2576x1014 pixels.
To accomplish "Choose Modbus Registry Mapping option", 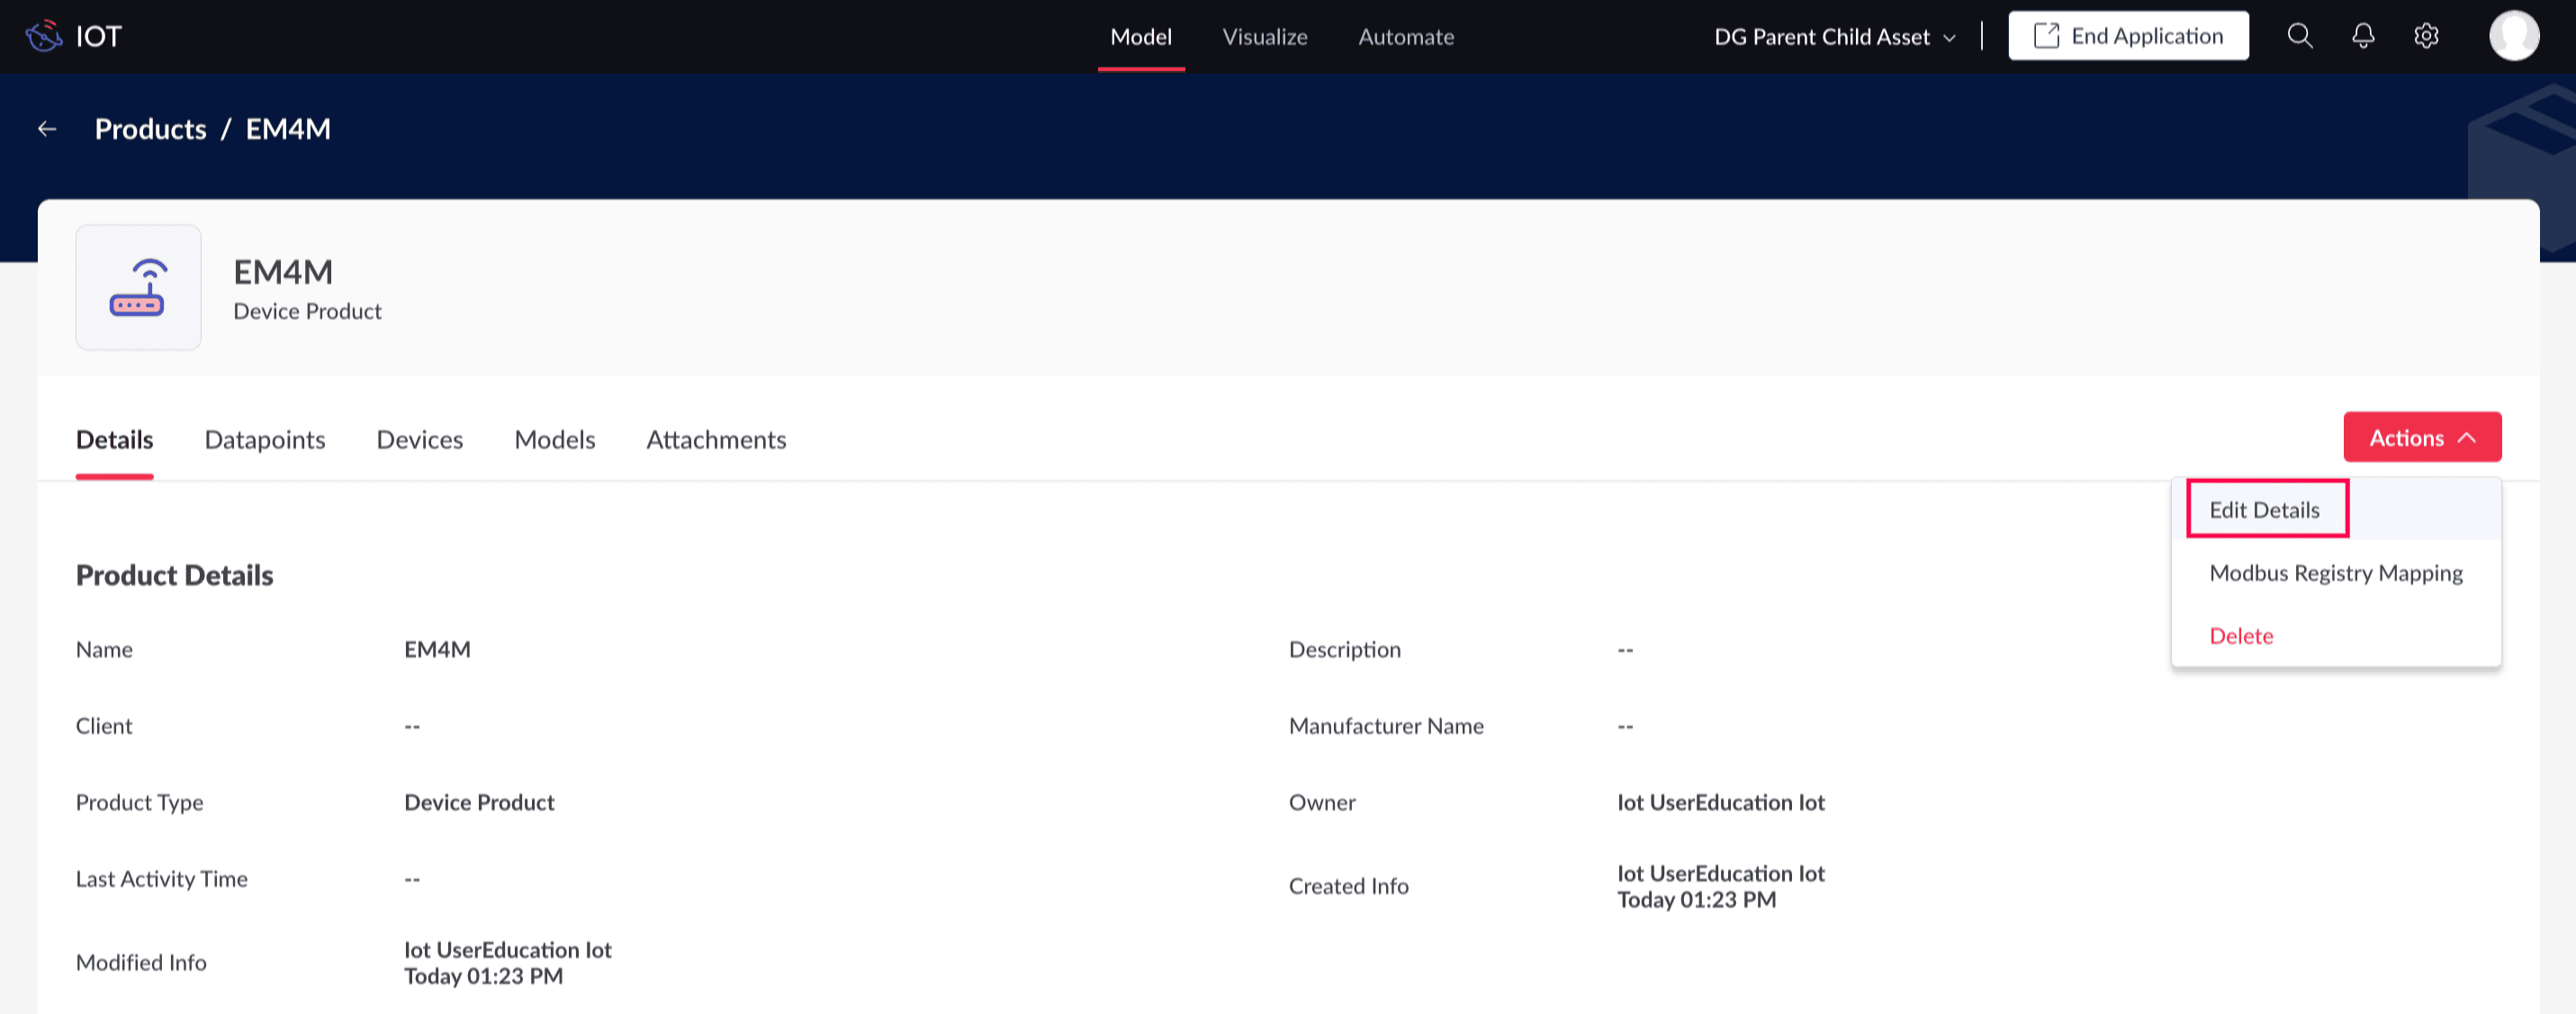I will pos(2335,573).
